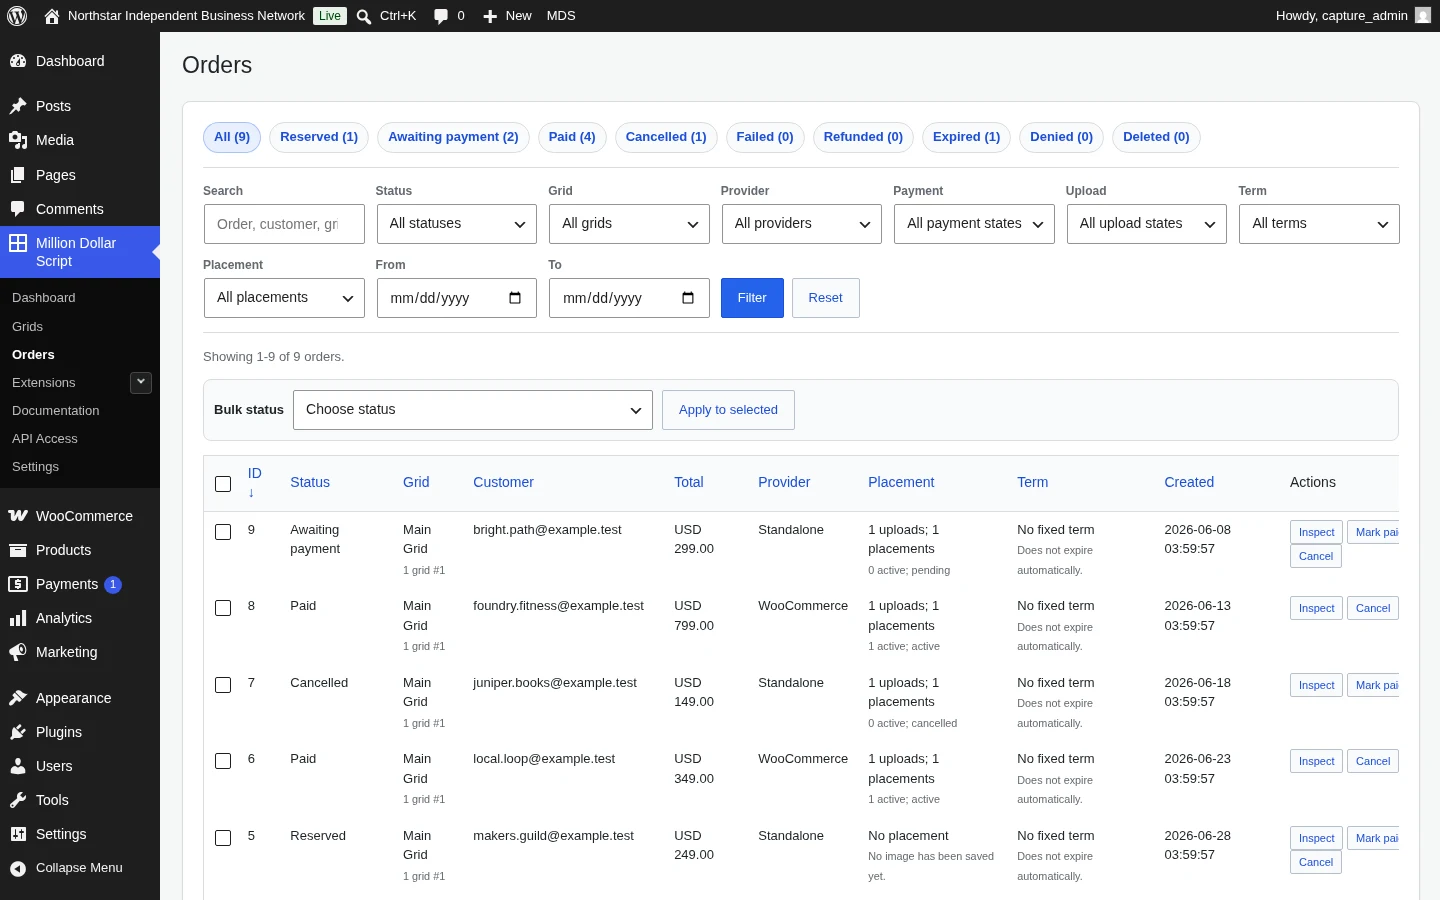Open the Choose status bulk dropdown
The image size is (1440, 900).
[x=473, y=410]
